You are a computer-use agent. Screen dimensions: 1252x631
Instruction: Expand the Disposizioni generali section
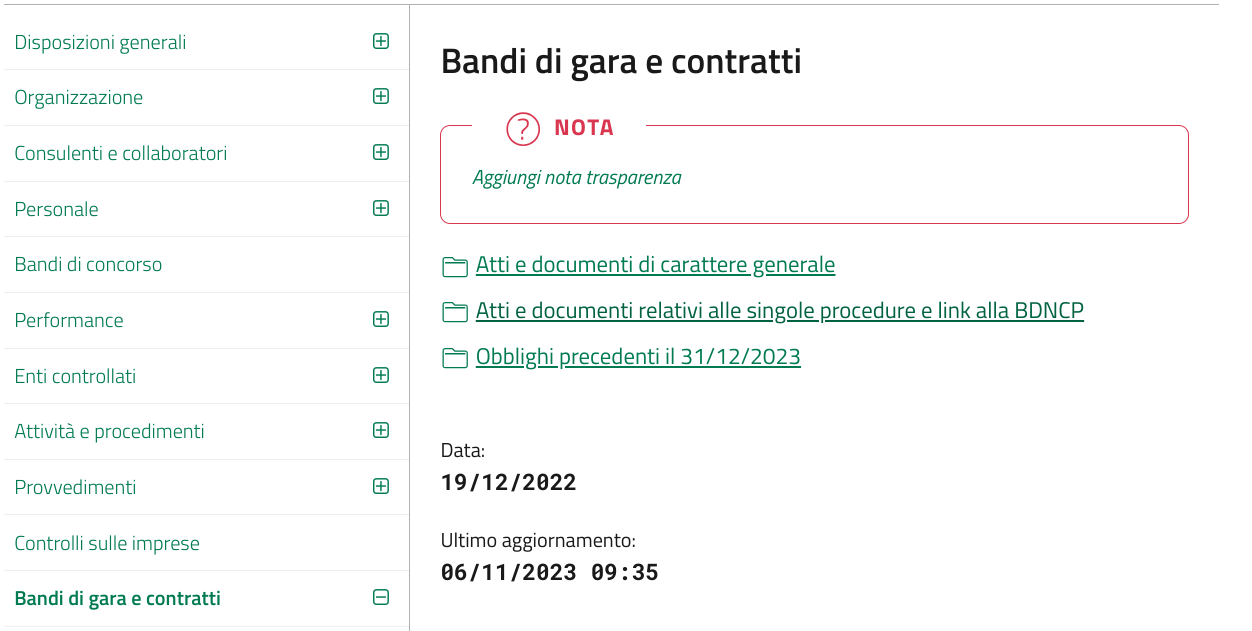380,42
